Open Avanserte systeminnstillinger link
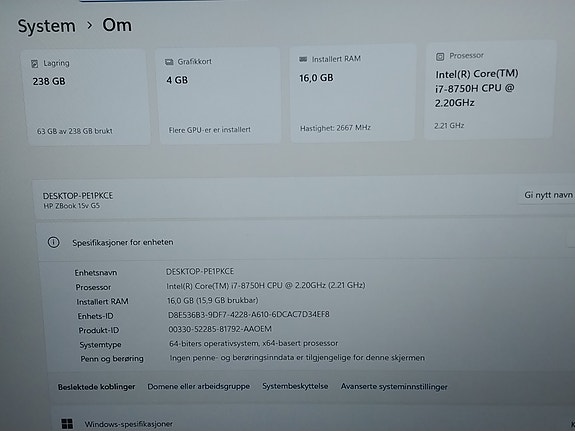The width and height of the screenshot is (575, 431). point(394,387)
